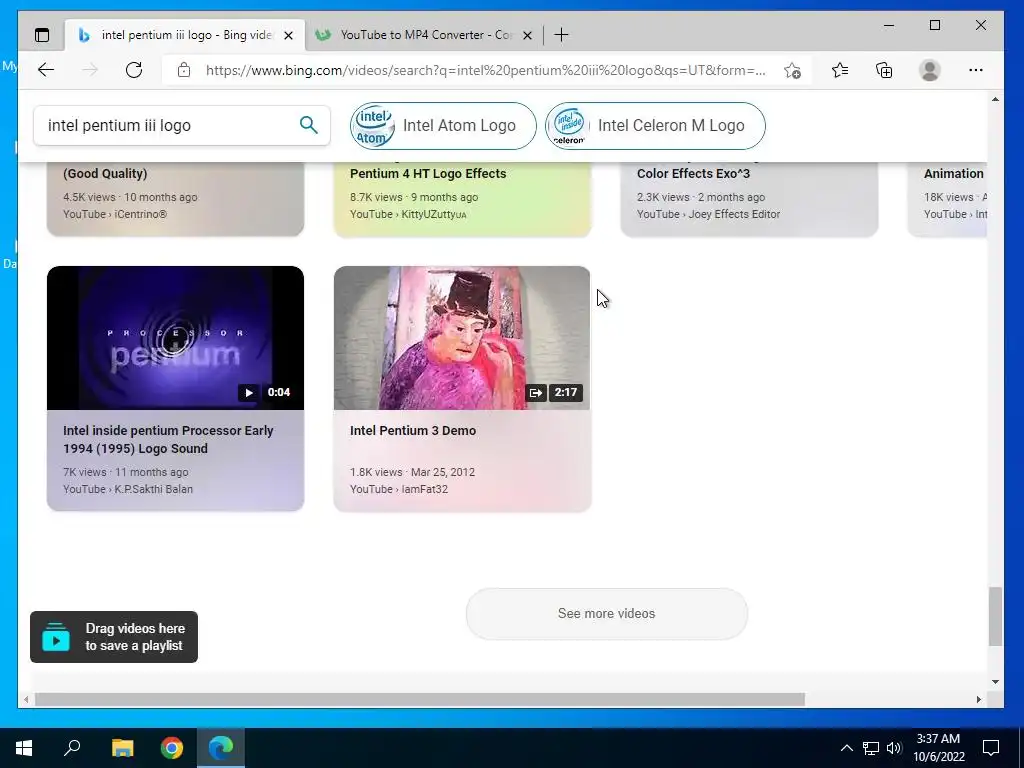Click 1.8K views · Mar 25, 2012 text
The width and height of the screenshot is (1024, 768).
413,472
